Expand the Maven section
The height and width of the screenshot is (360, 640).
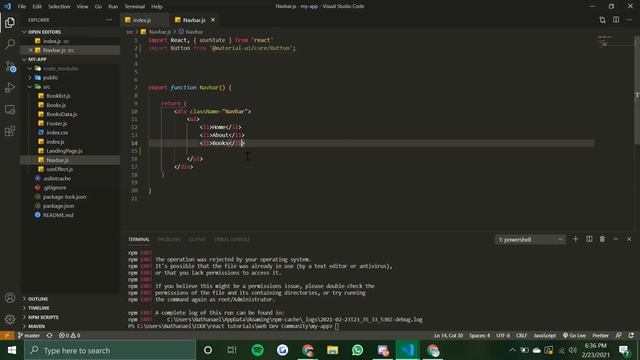coord(37,326)
